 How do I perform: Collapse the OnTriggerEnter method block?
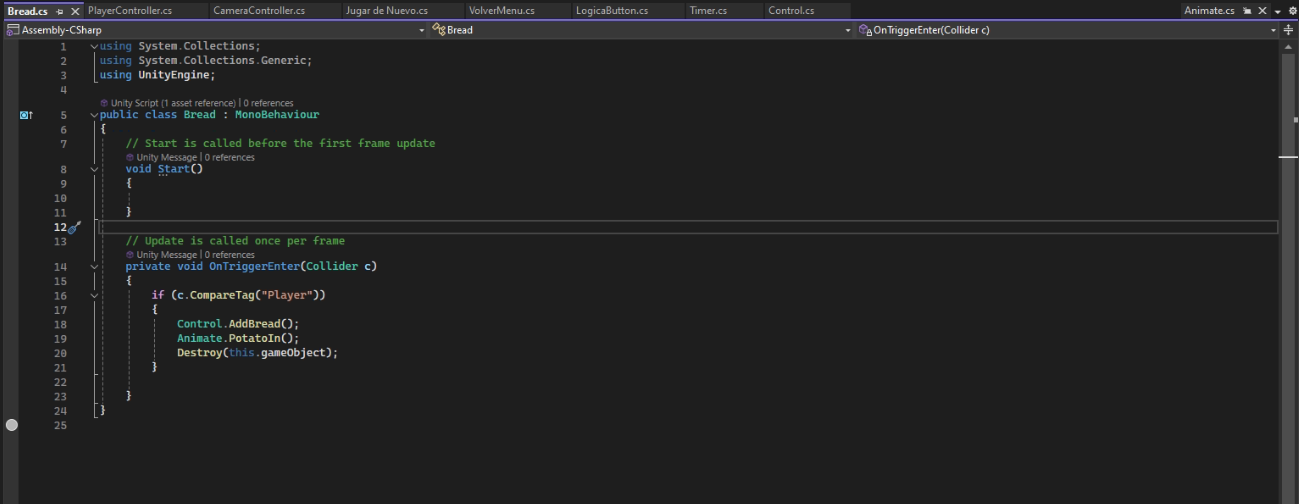pyautogui.click(x=94, y=267)
